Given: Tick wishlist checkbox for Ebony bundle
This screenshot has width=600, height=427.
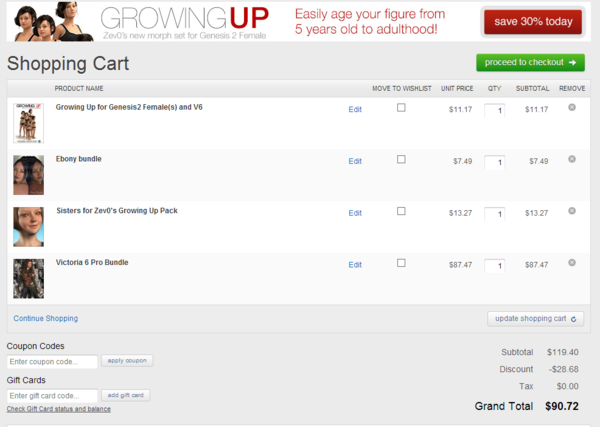Looking at the screenshot, I should tap(401, 159).
